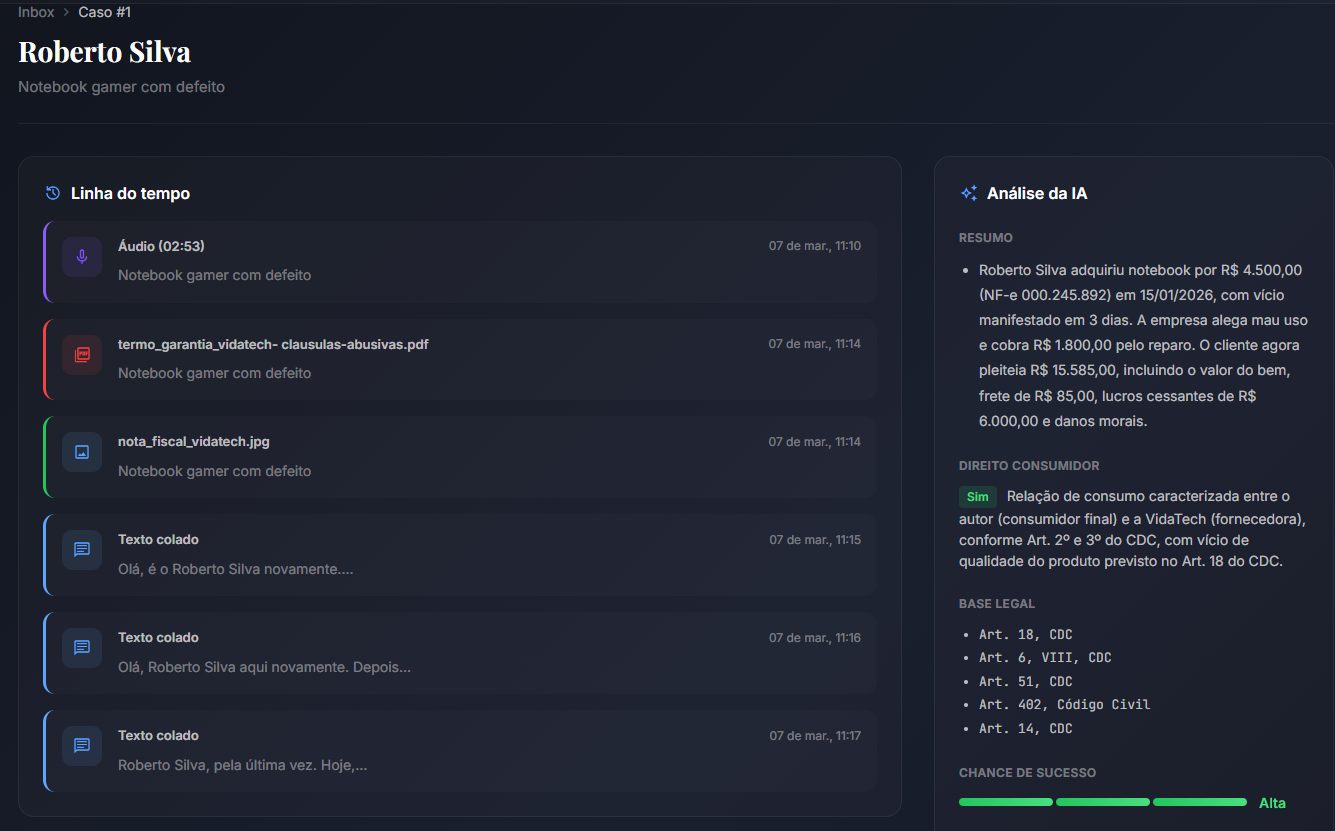Screen dimensions: 1335x831
Task: Go back to Inbox breadcrumb
Action: 36,12
